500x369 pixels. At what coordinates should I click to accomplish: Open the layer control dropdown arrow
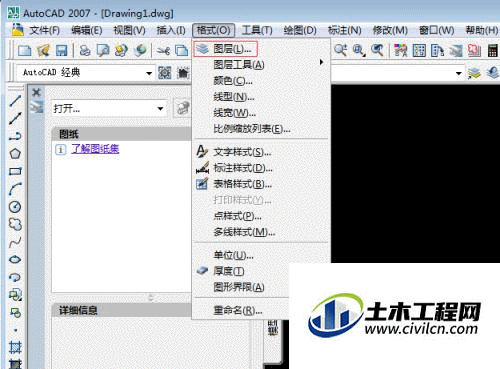[x=459, y=73]
